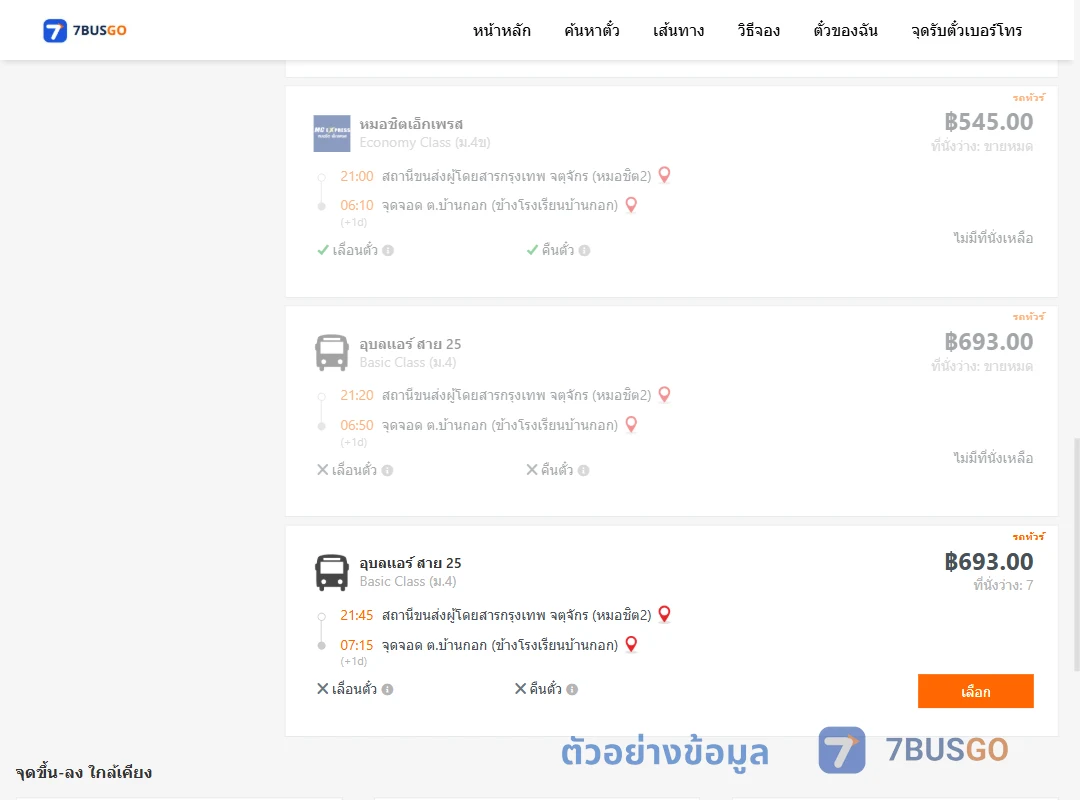Click ไม่มีที่นั่งเหลือ on 21:20 trip card
The width and height of the screenshot is (1080, 800).
pyautogui.click(x=993, y=458)
